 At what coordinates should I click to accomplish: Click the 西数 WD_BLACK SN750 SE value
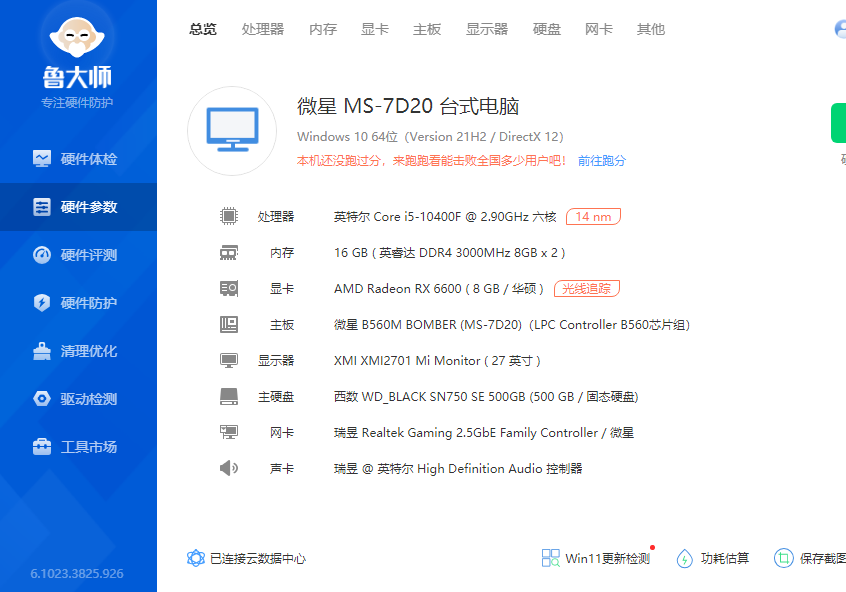(x=486, y=397)
